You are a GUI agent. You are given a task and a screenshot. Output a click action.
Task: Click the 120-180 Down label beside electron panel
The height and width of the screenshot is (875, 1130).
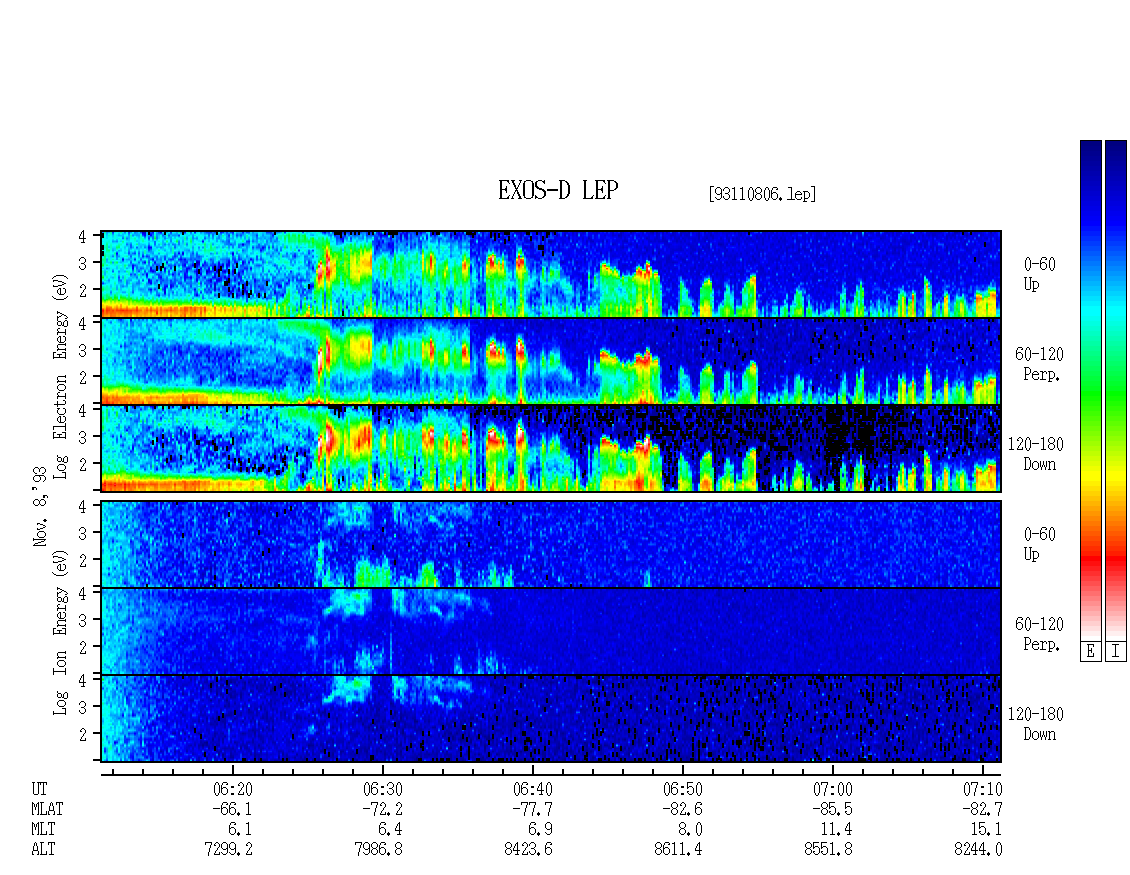point(1036,454)
